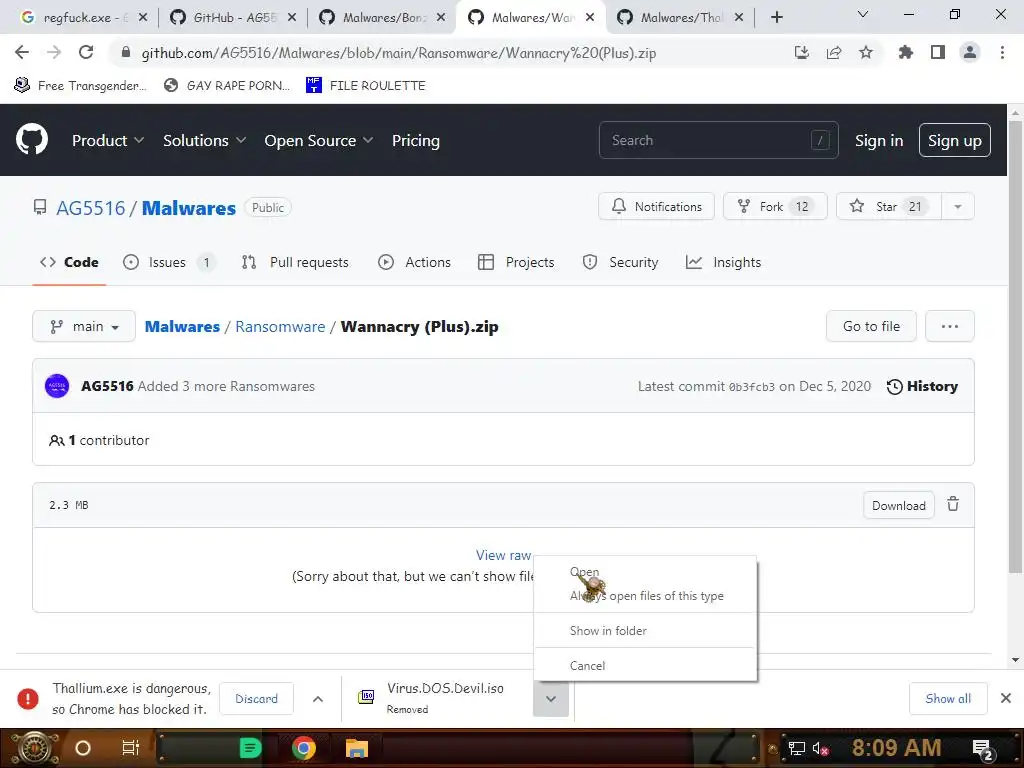
Task: Bookmark this page with the star icon
Action: (x=866, y=53)
